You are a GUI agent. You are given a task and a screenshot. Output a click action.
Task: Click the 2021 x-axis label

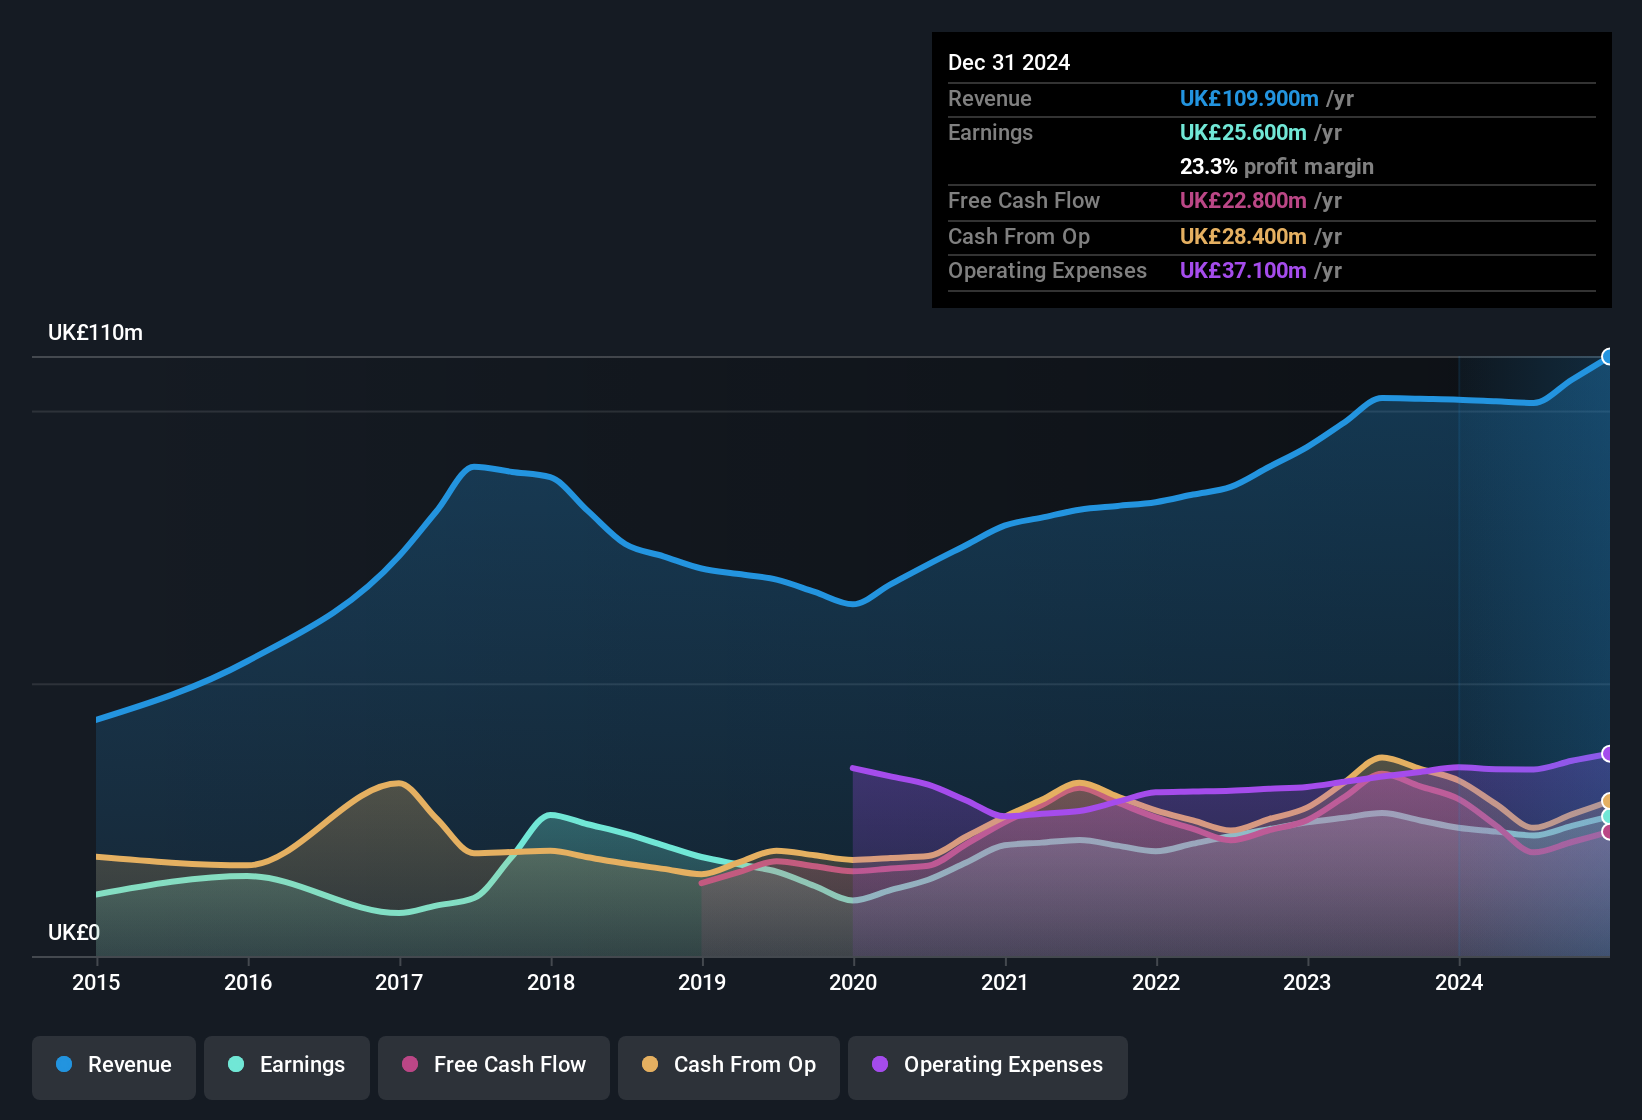coord(1005,983)
